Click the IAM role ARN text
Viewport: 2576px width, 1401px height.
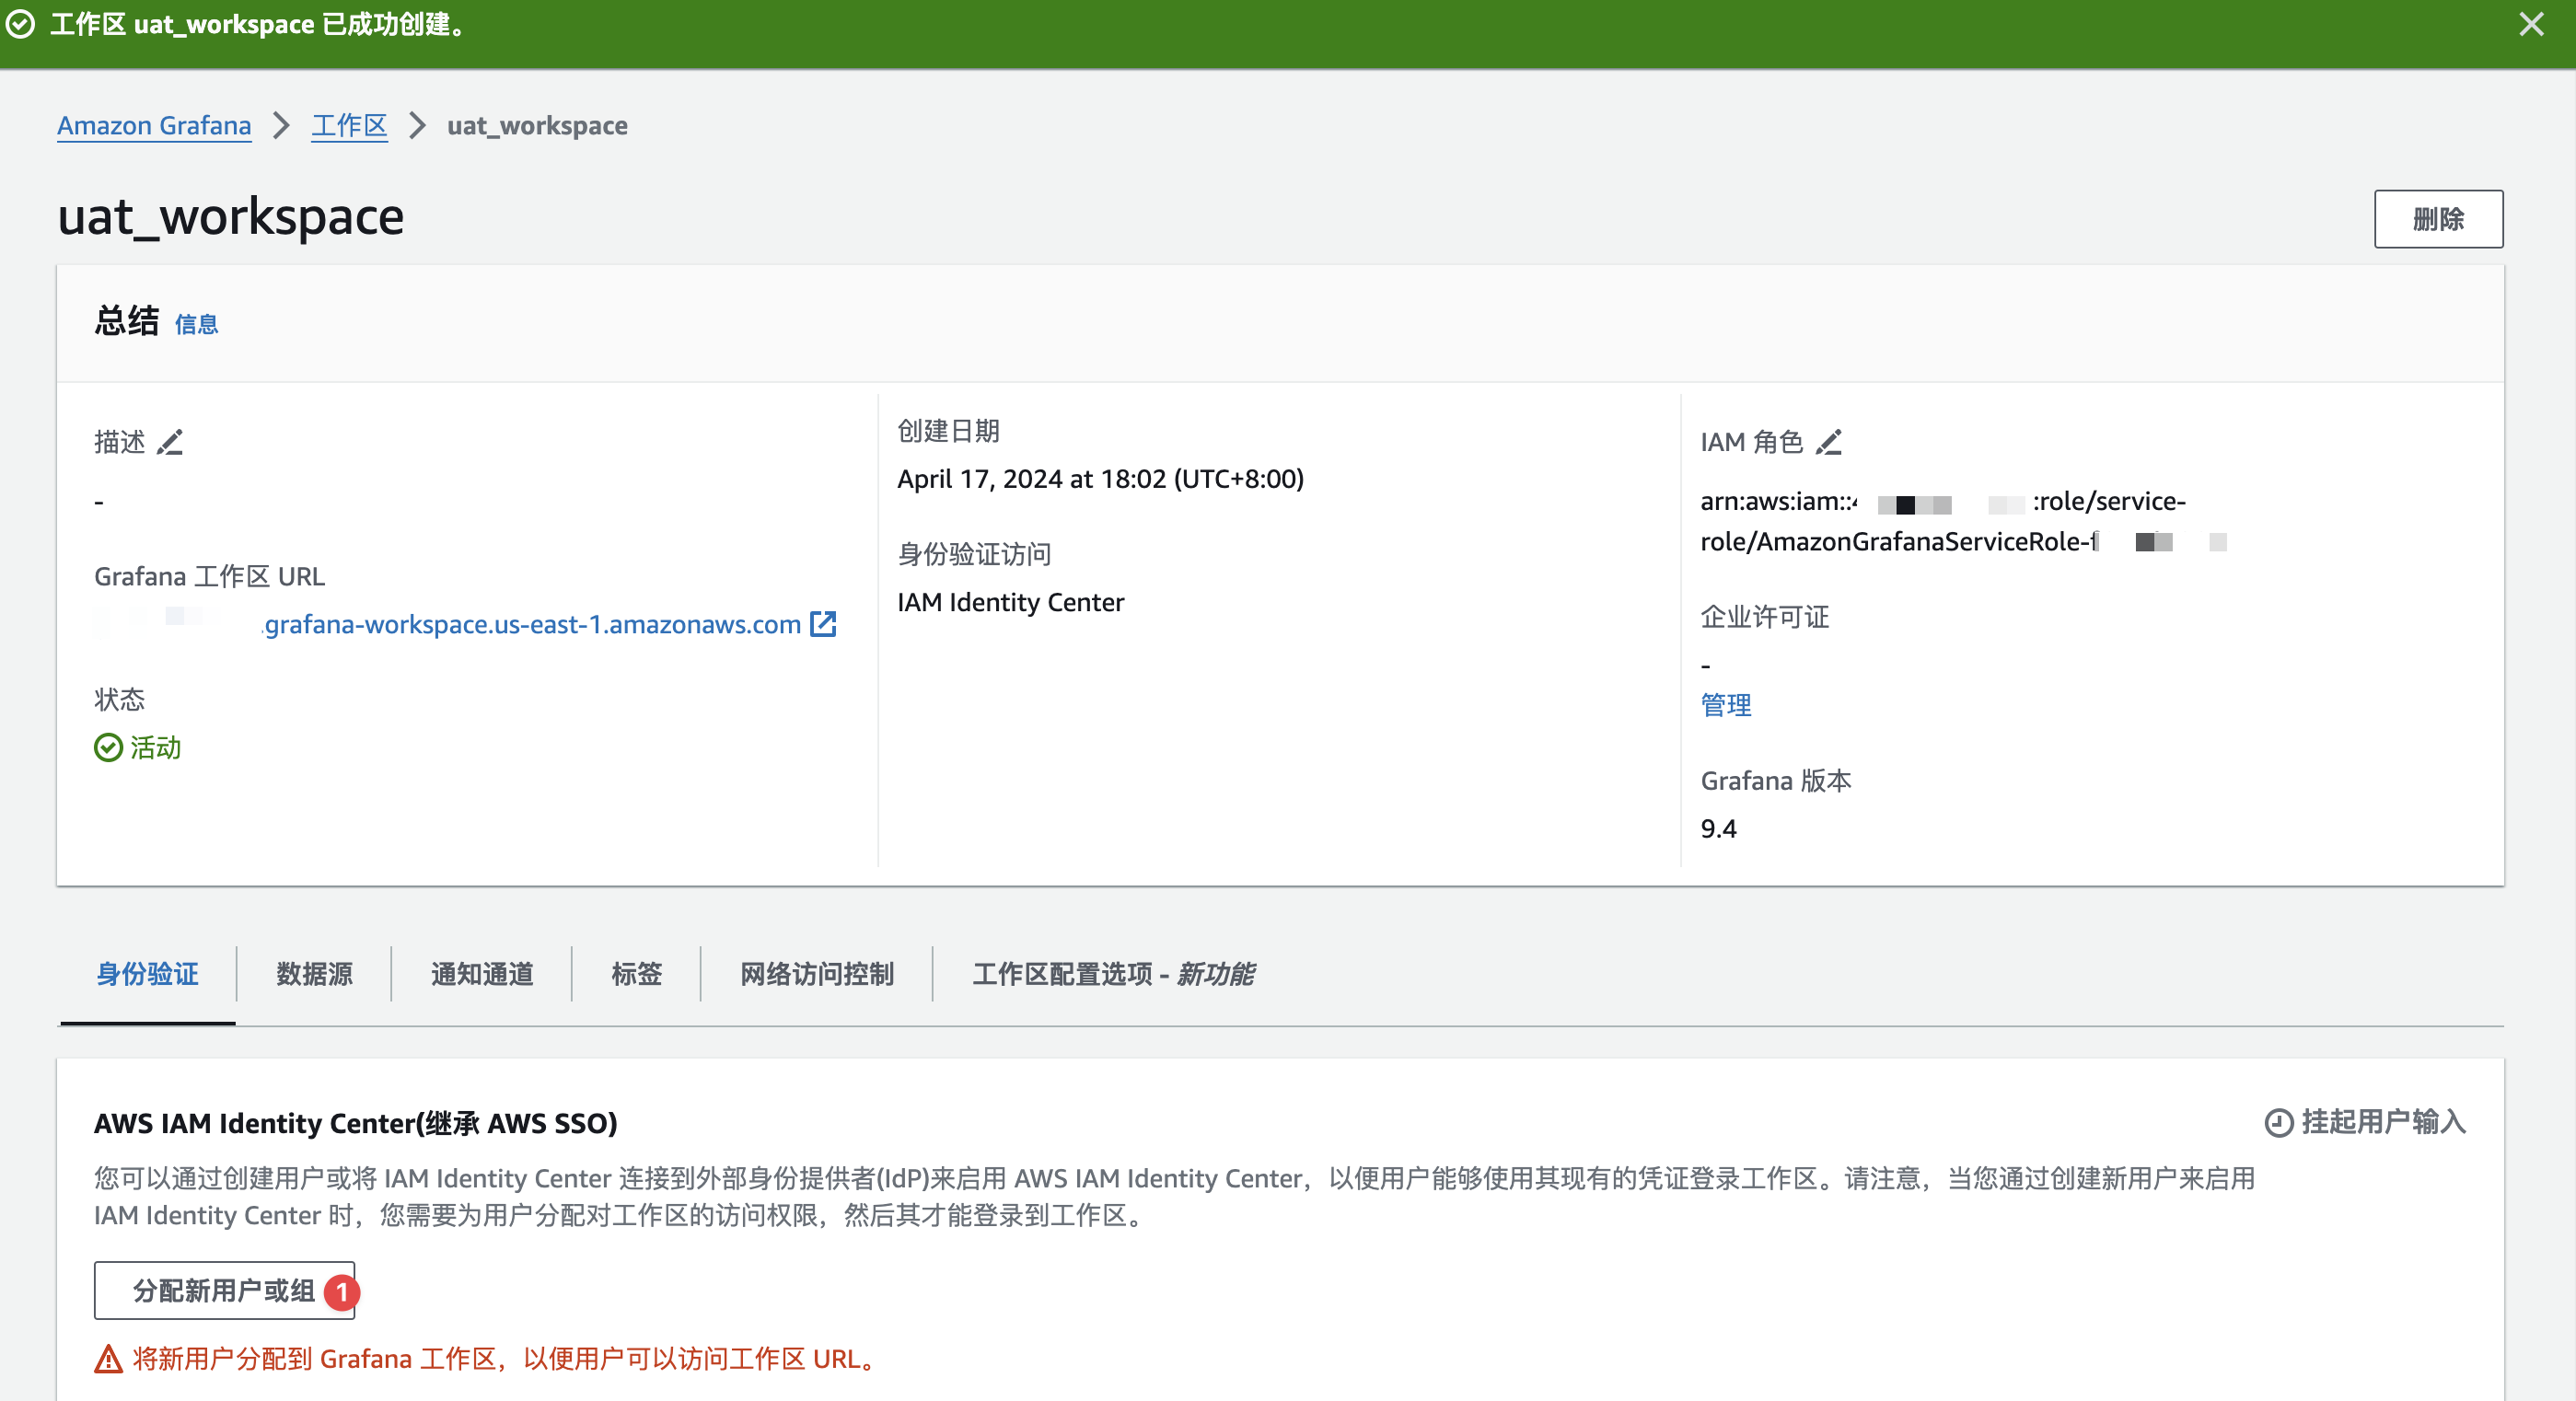coord(1963,521)
